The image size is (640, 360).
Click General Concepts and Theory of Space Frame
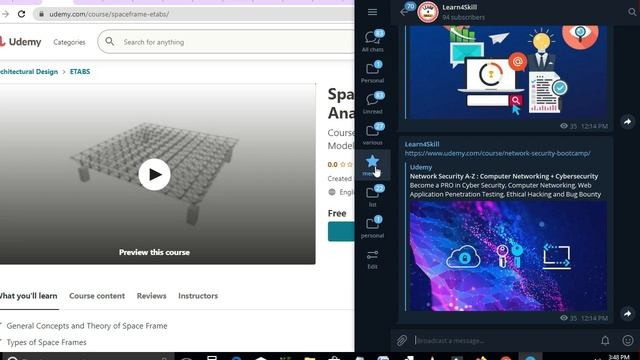pyautogui.click(x=87, y=326)
